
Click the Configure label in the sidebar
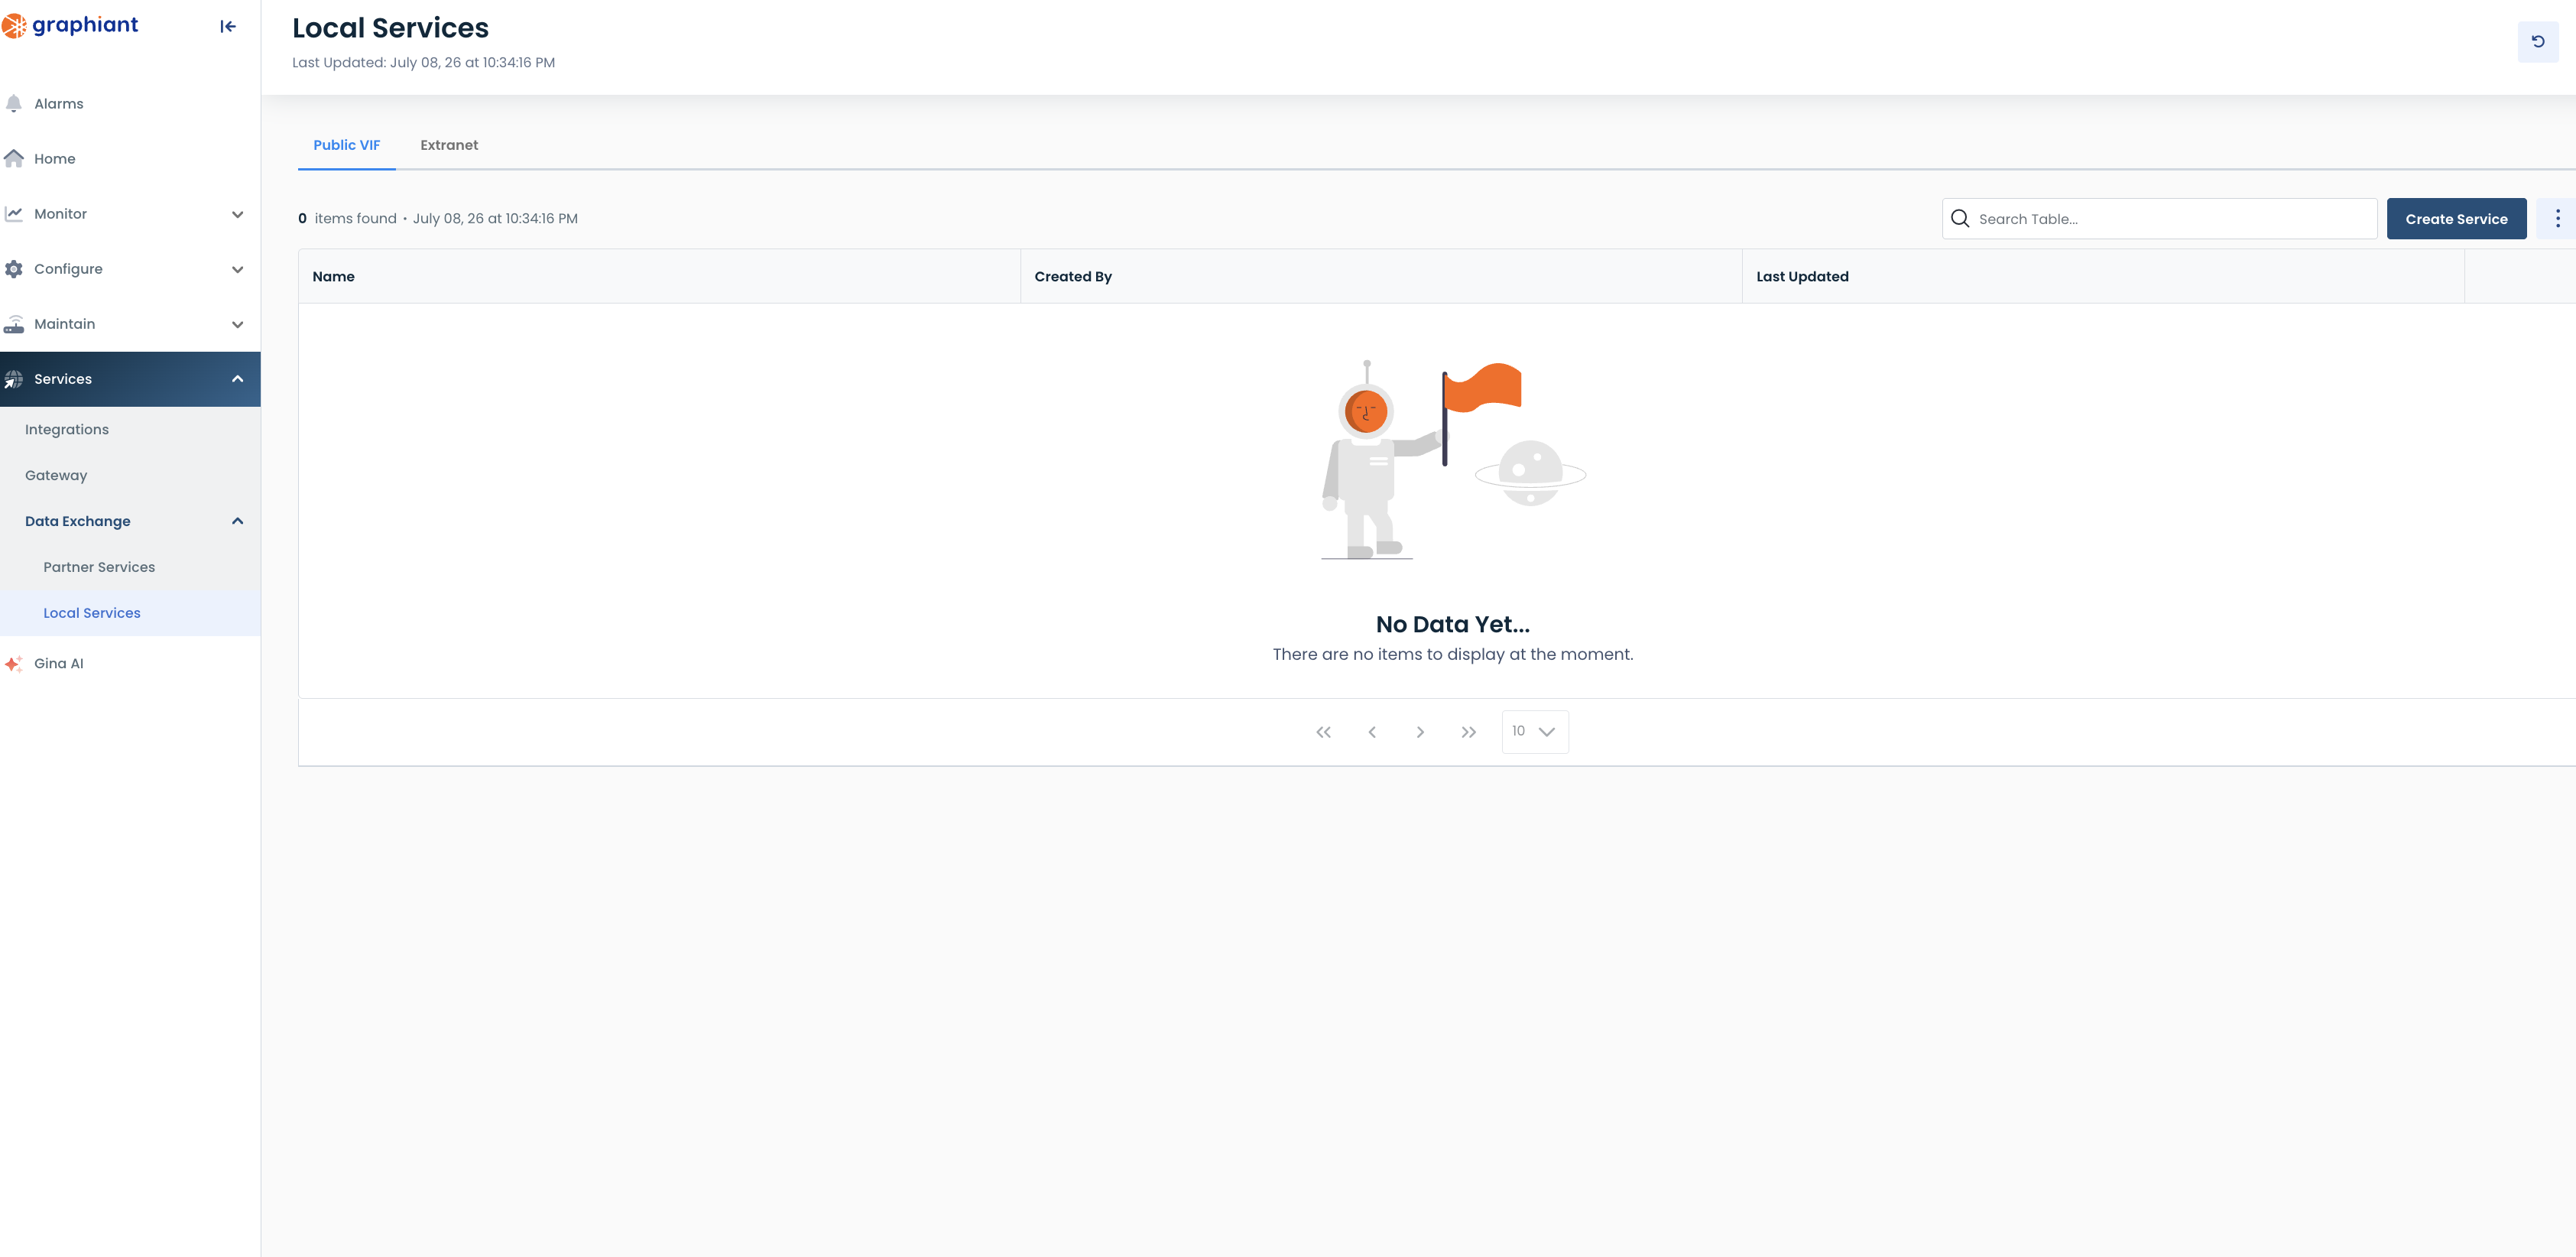point(68,269)
